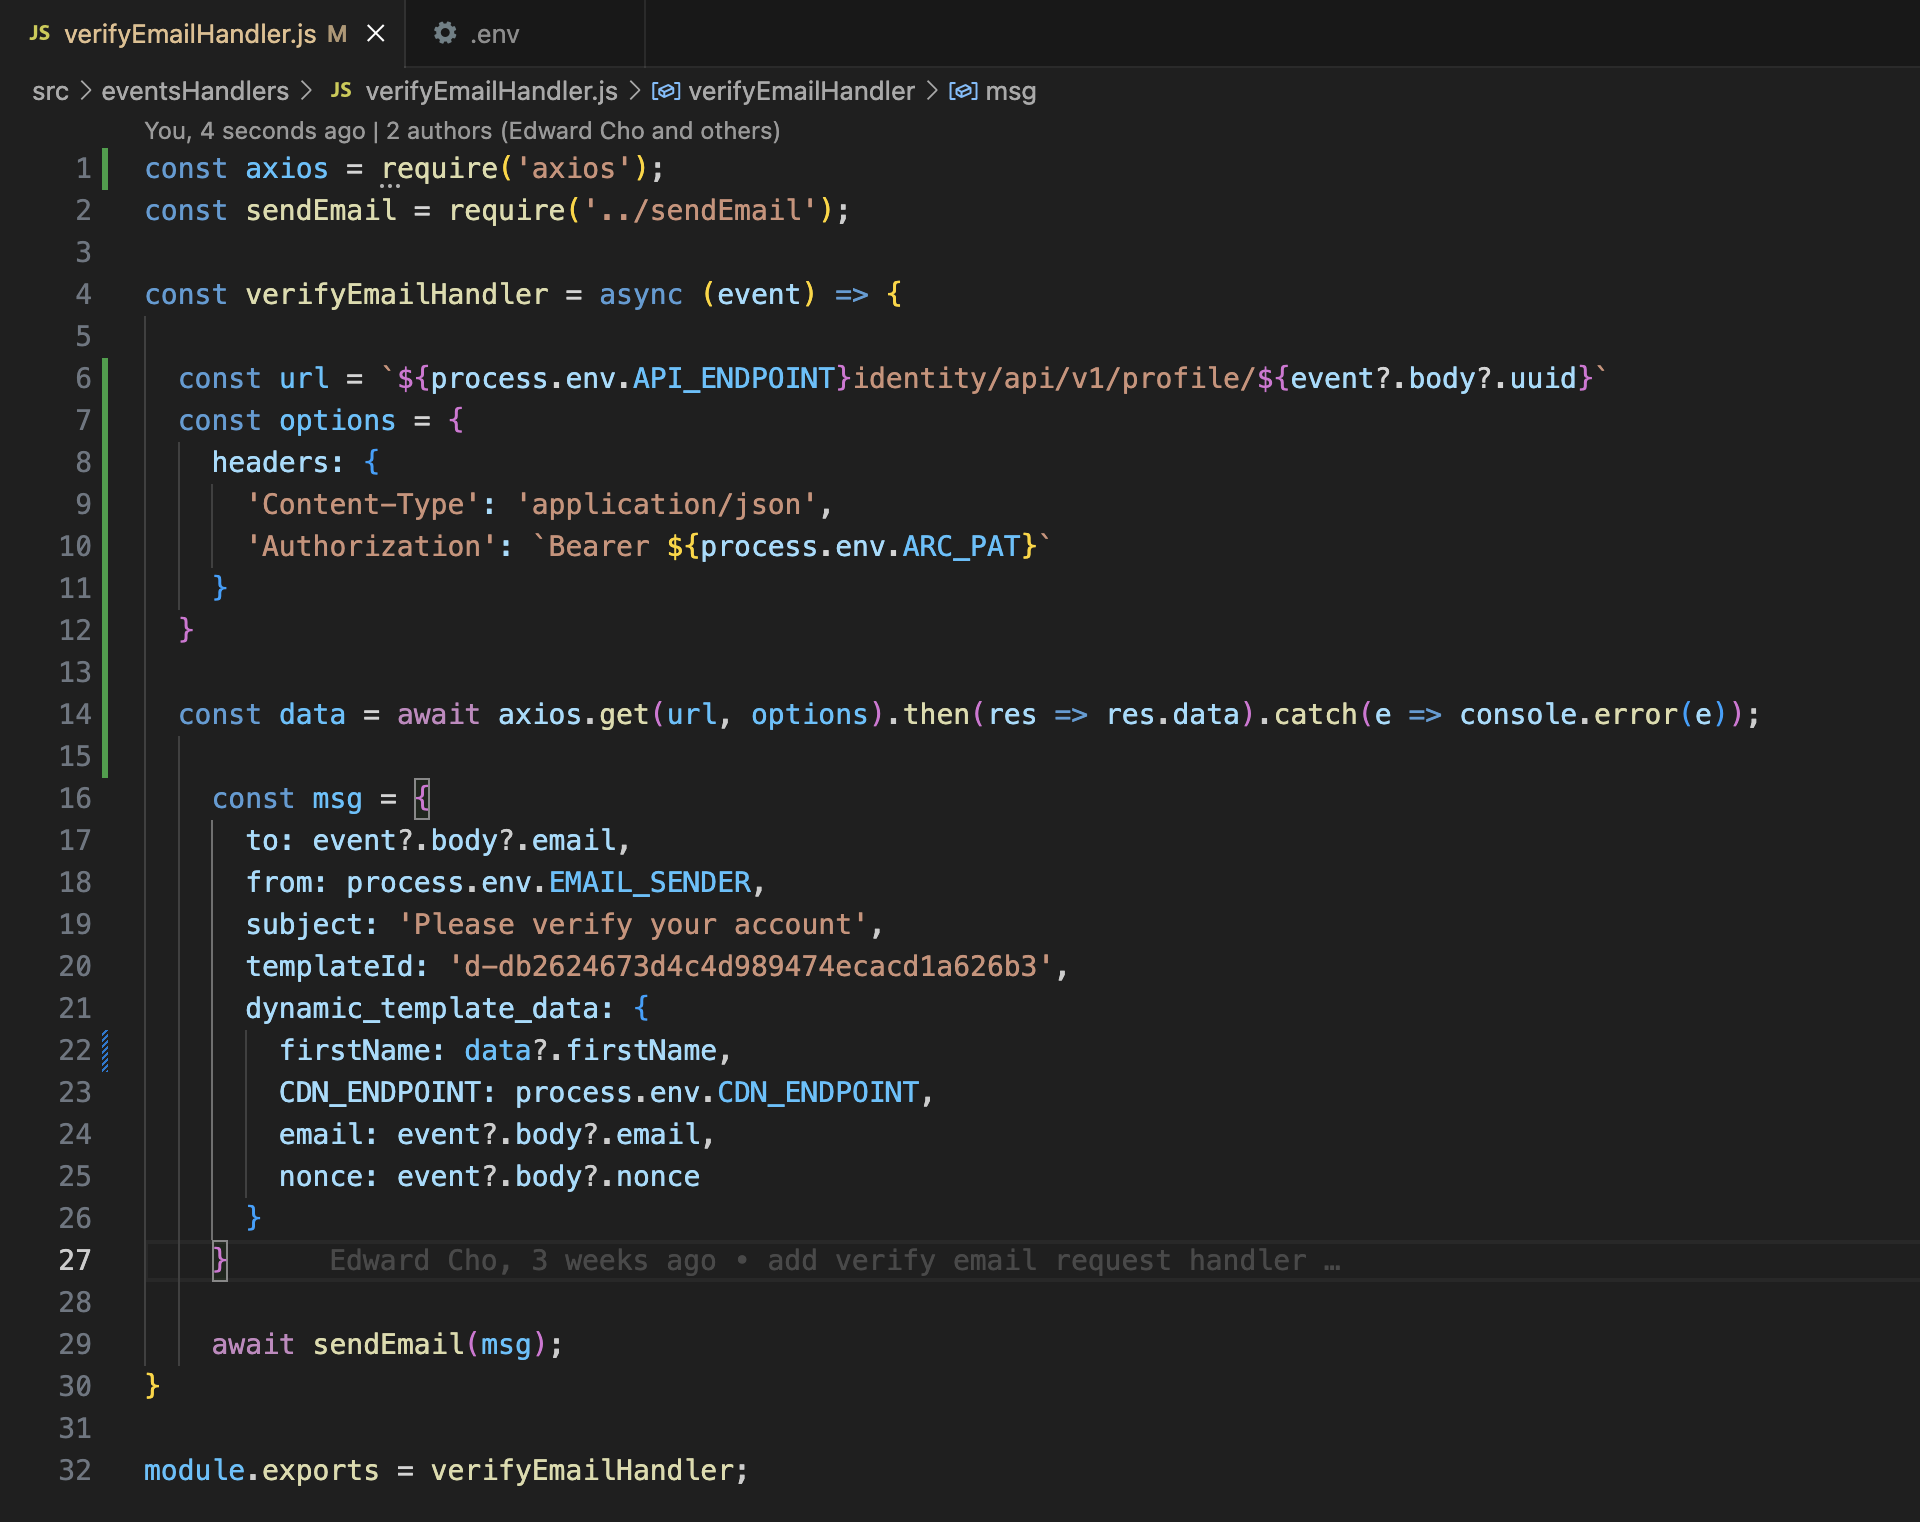This screenshot has height=1522, width=1920.
Task: Click opening brace of msg object on line 16
Action: [x=422, y=798]
